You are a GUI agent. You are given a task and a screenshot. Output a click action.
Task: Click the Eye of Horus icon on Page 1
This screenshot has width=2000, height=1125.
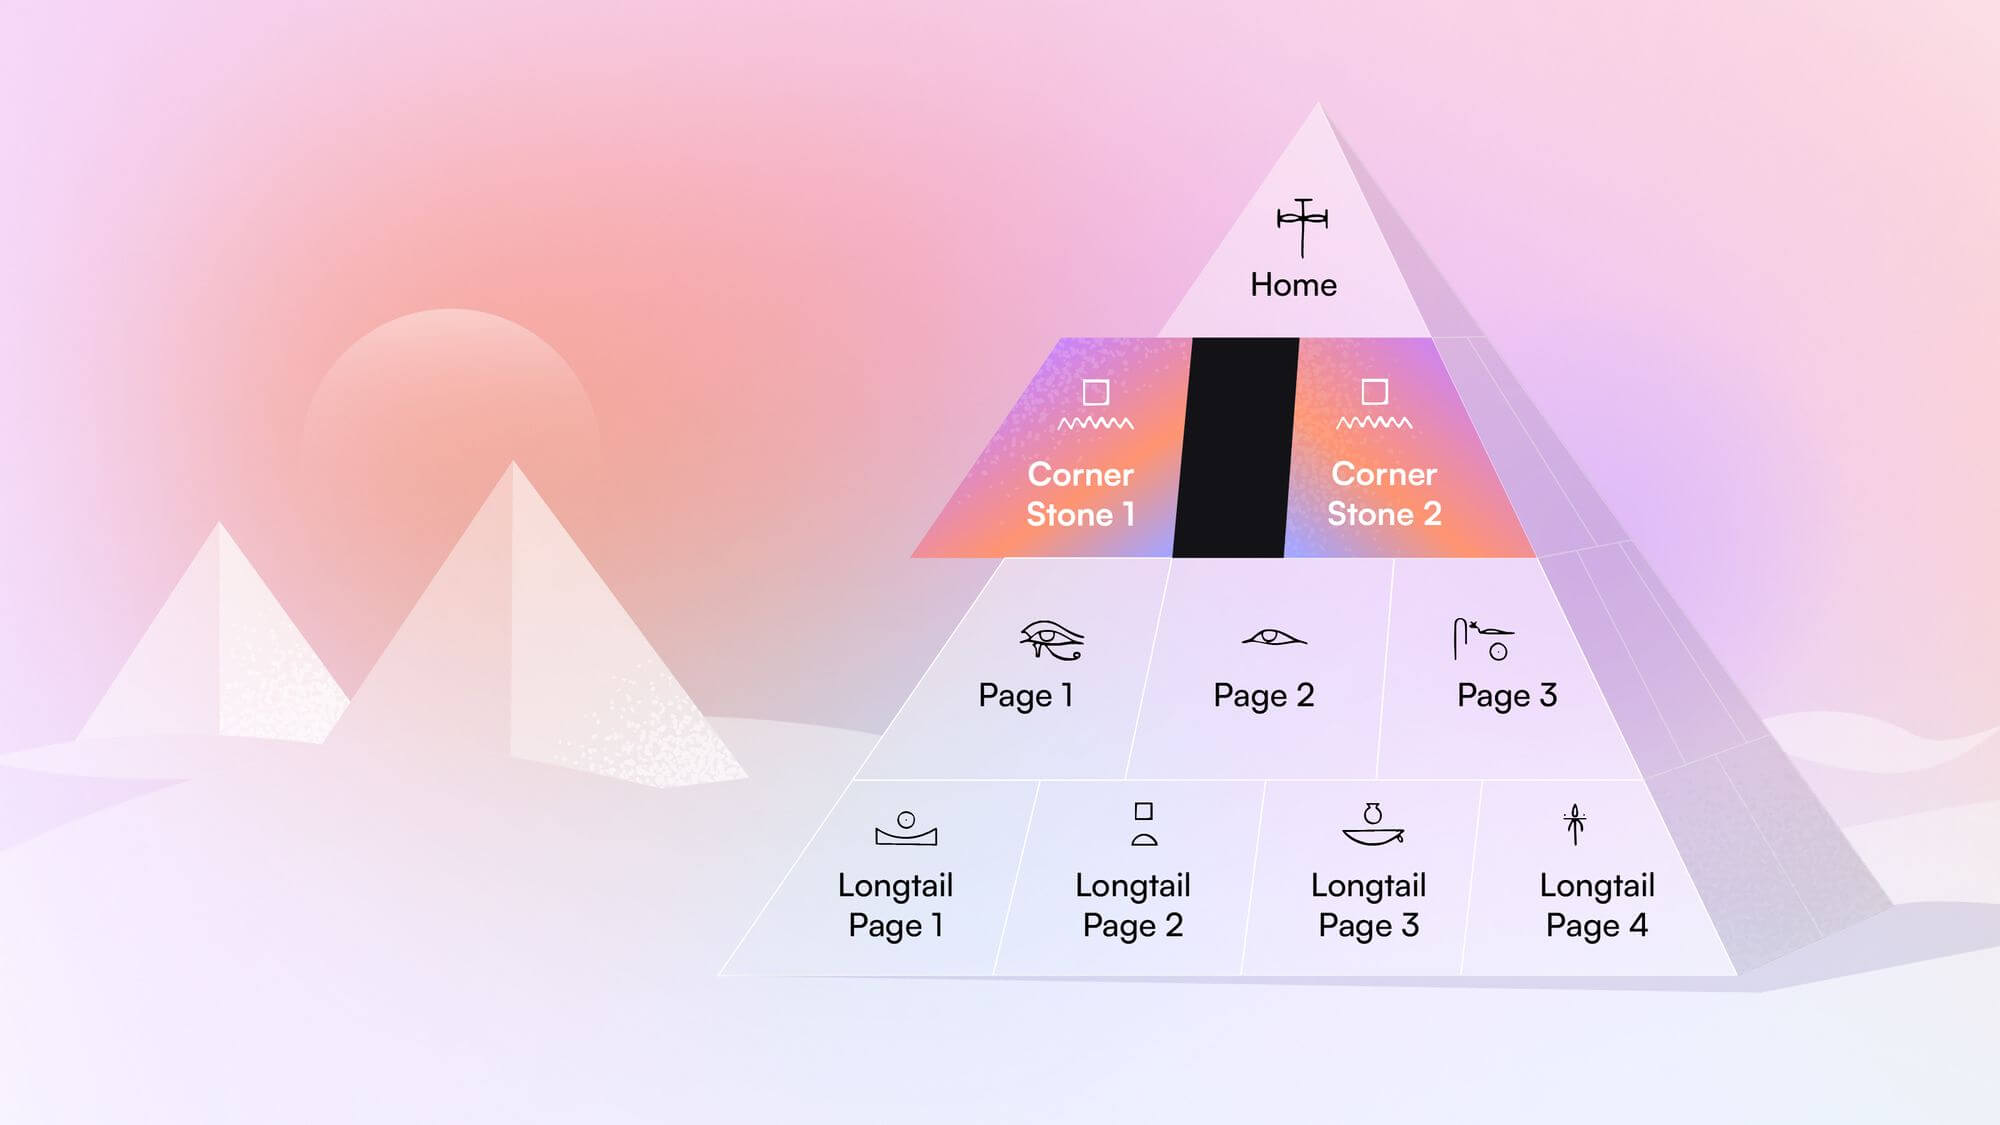(1048, 639)
